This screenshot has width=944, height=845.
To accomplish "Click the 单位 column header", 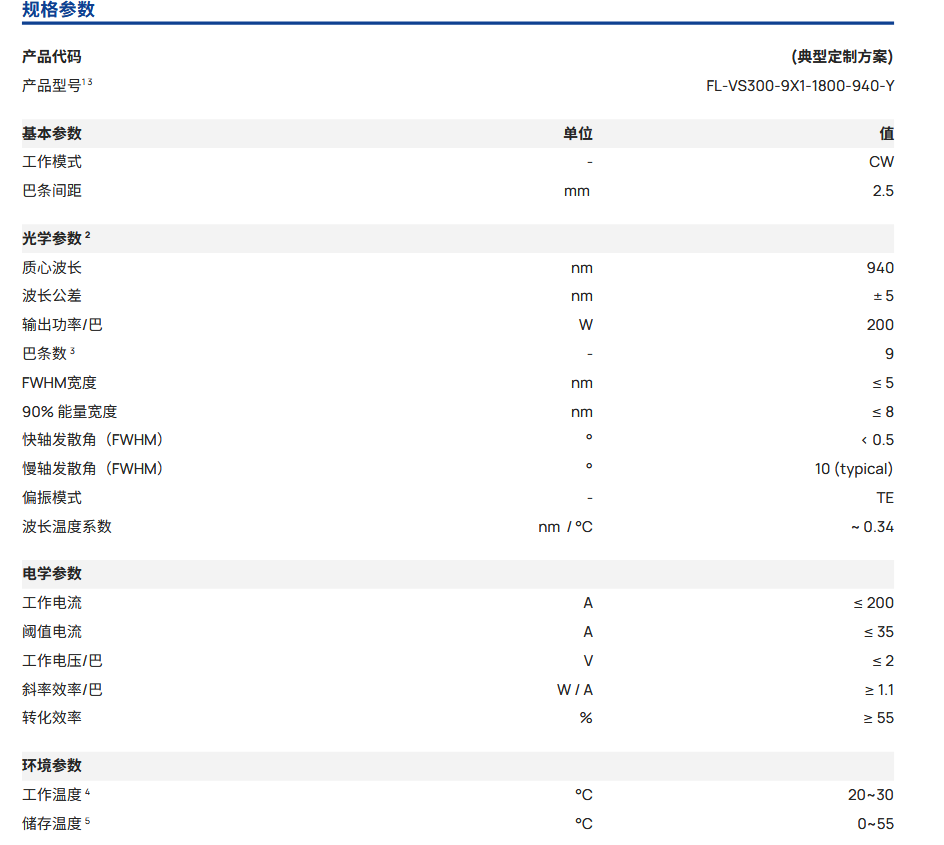I will point(577,133).
